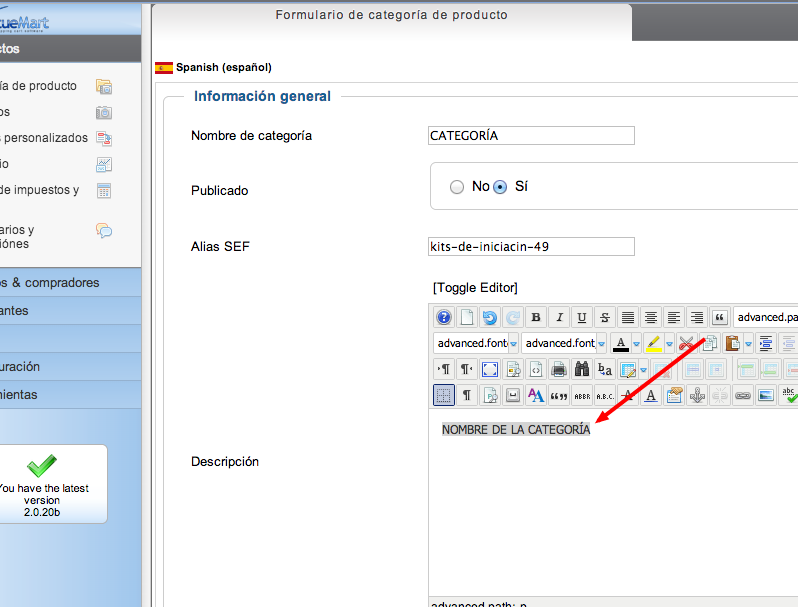
Task: Click the anchor icon
Action: click(697, 395)
